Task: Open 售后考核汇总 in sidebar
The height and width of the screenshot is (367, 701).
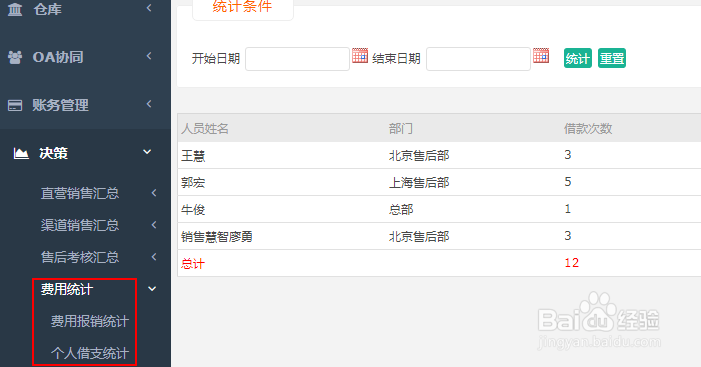Action: pyautogui.click(x=80, y=257)
